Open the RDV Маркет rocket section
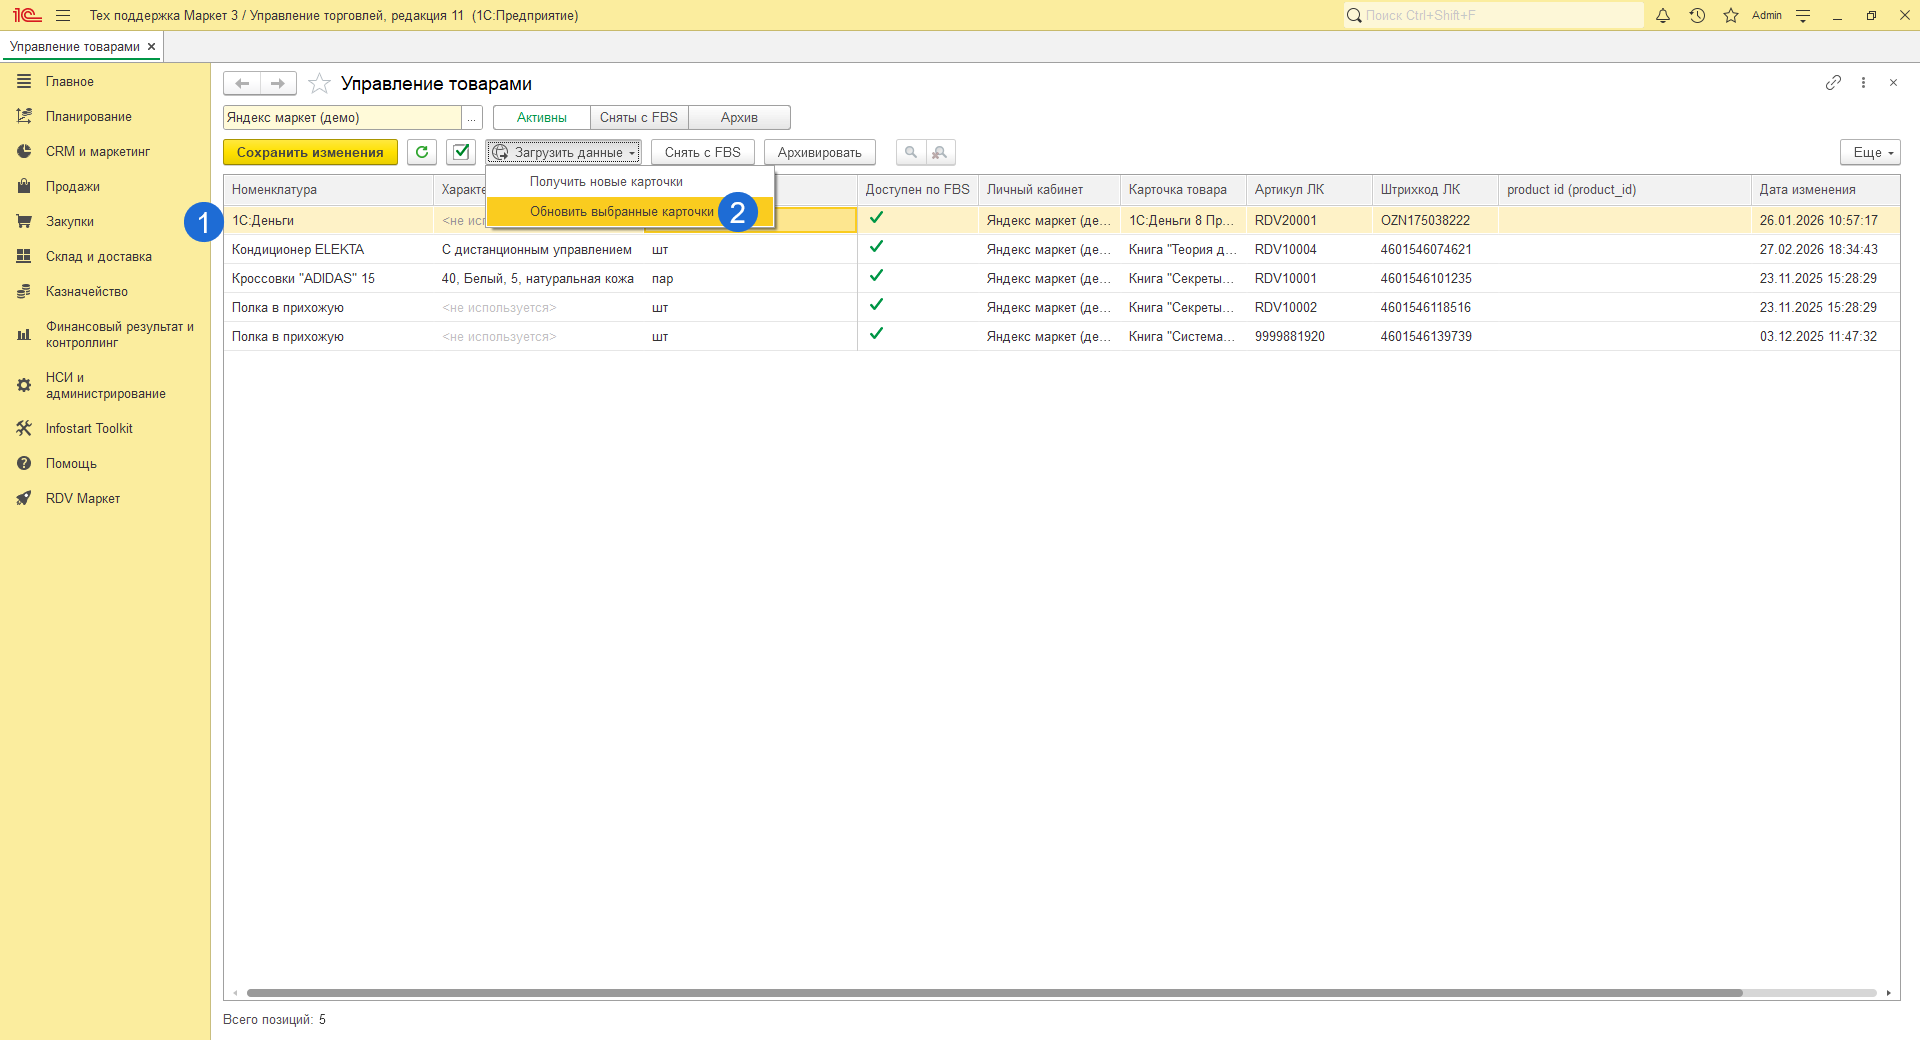This screenshot has height=1040, width=1920. [x=82, y=498]
